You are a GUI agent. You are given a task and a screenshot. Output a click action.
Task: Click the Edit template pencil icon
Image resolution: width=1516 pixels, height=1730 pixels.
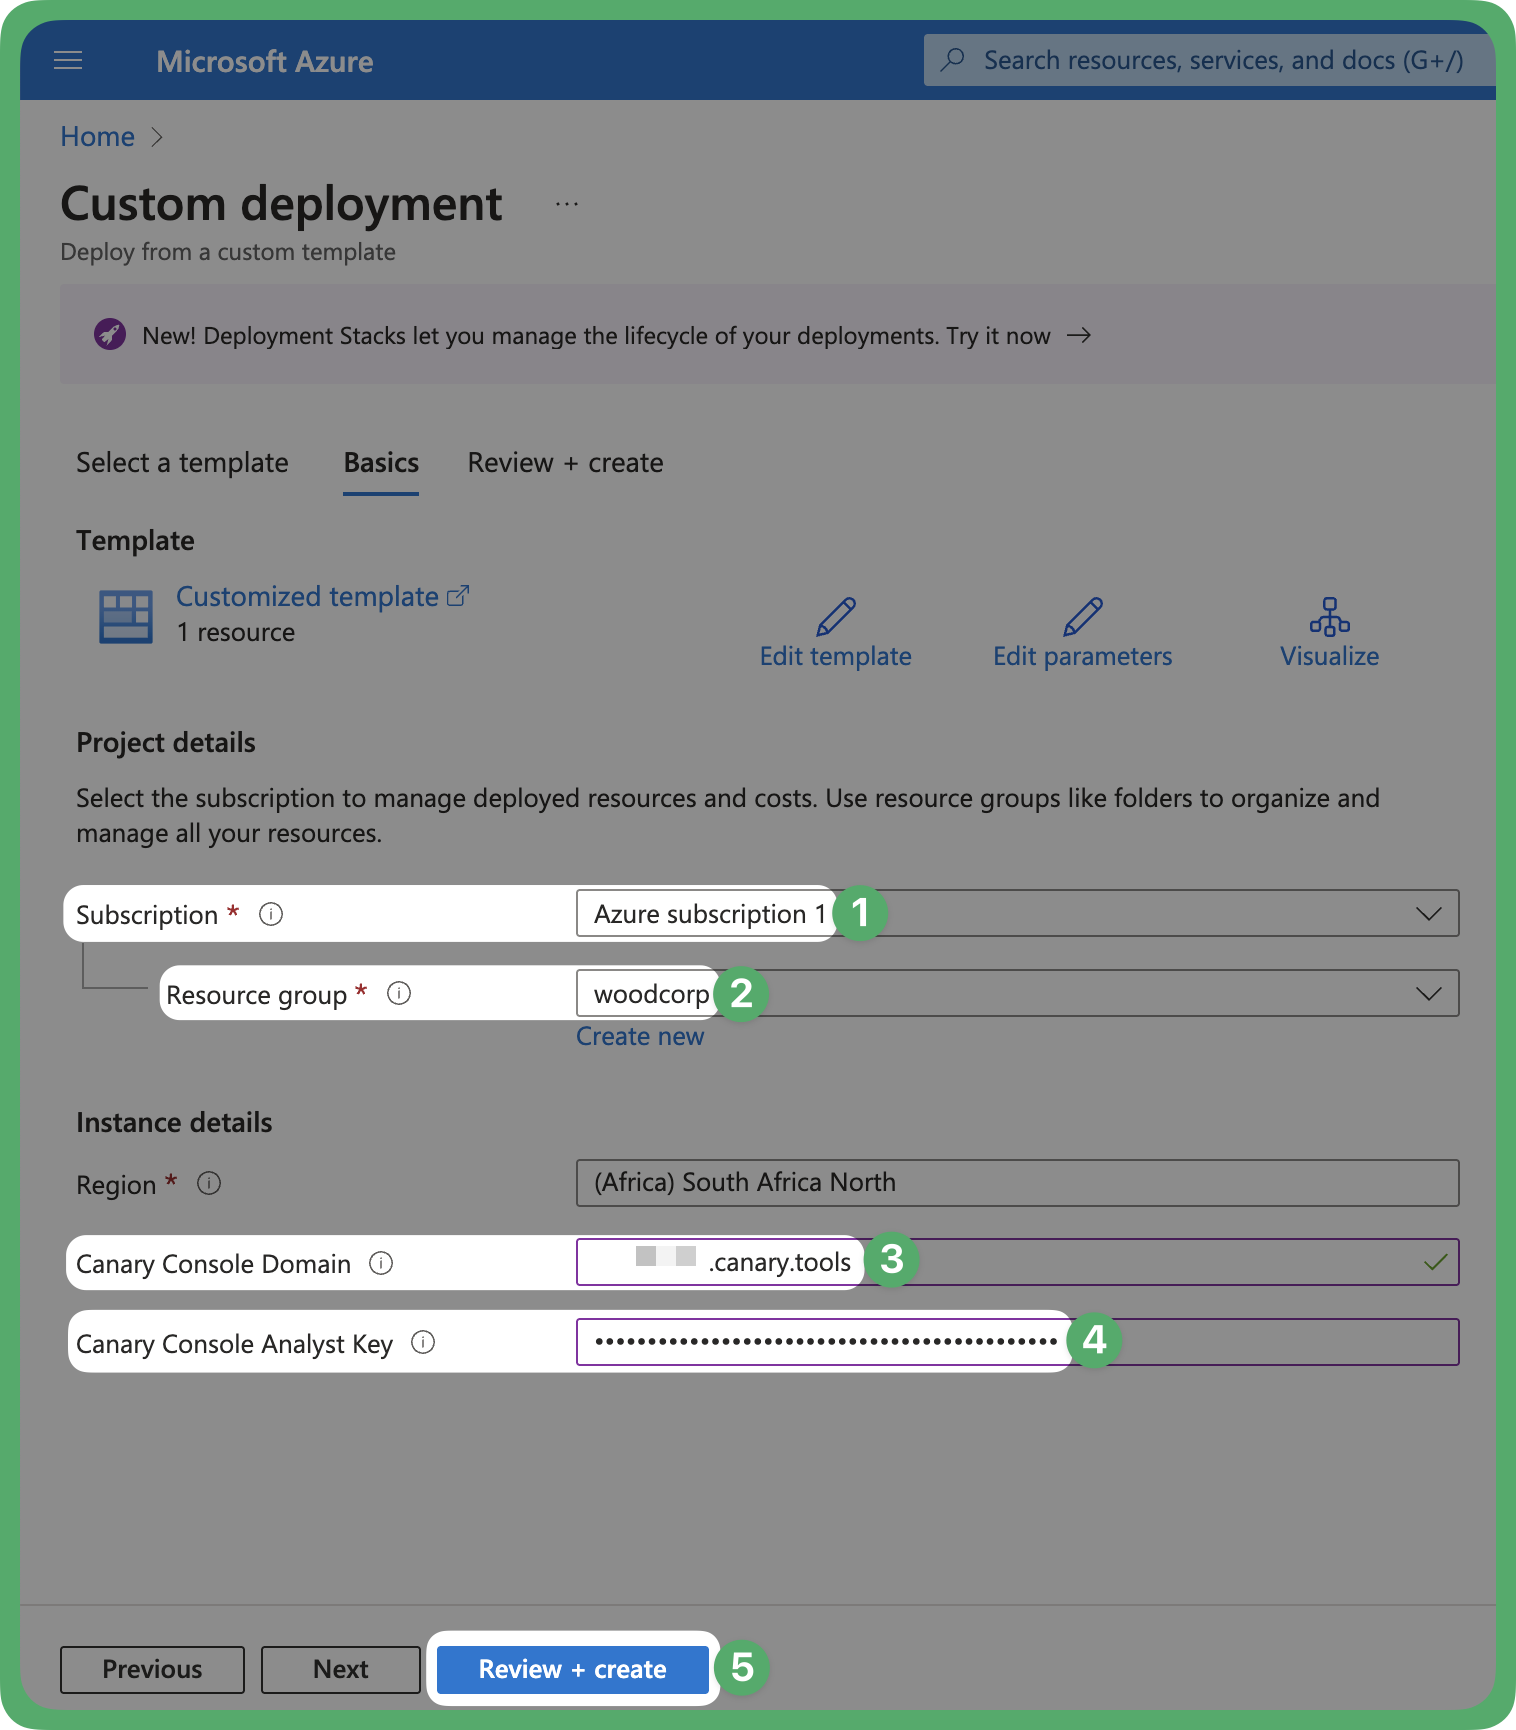pos(836,617)
